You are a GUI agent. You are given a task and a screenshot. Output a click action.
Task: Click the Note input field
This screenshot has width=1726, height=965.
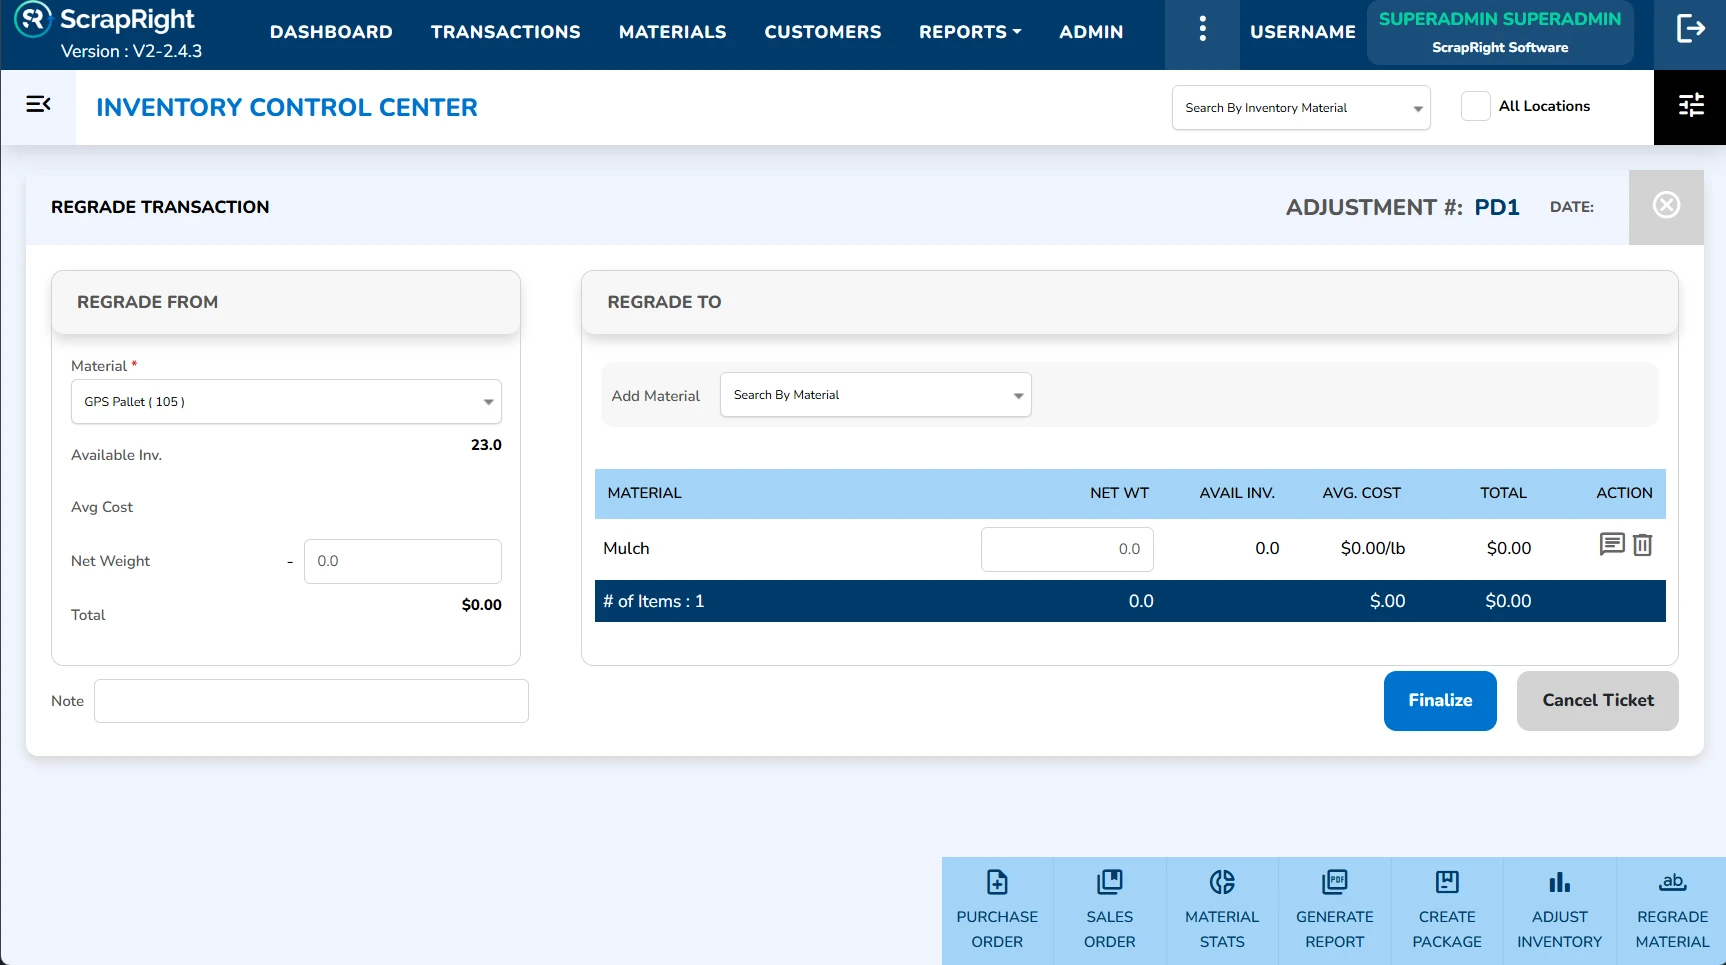click(311, 701)
